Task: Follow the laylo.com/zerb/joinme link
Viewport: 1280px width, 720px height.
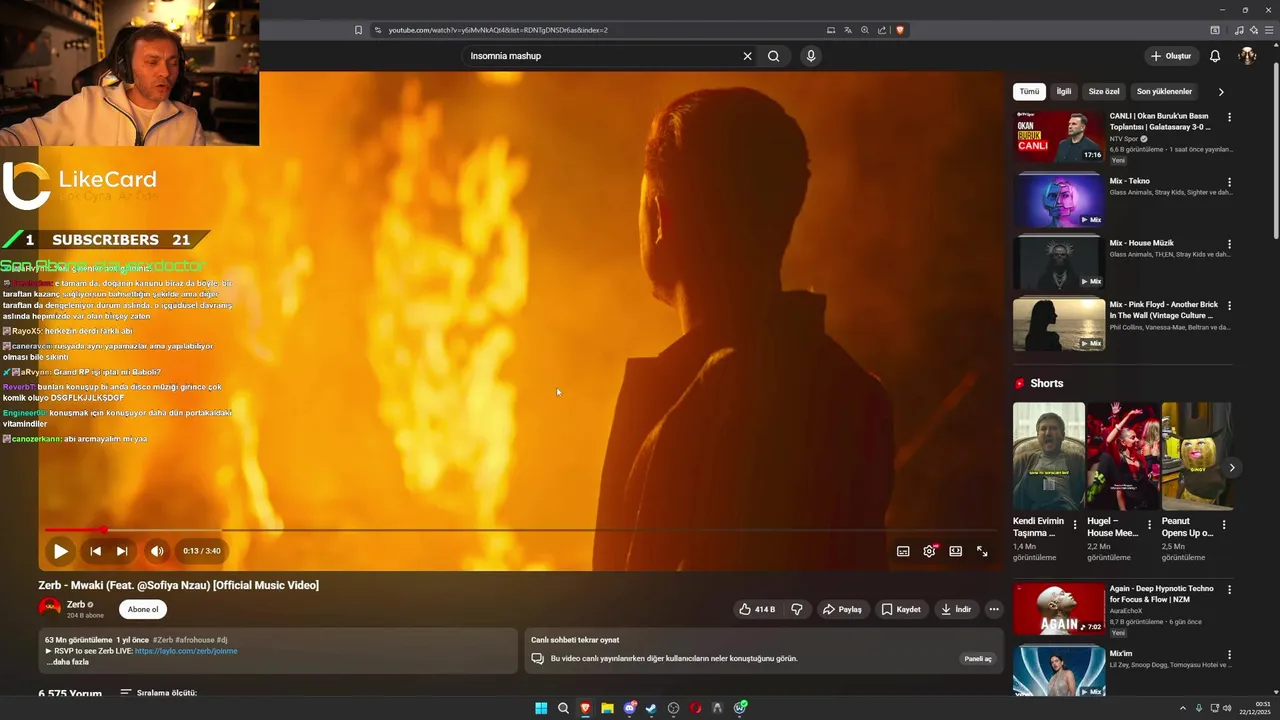Action: (x=186, y=651)
